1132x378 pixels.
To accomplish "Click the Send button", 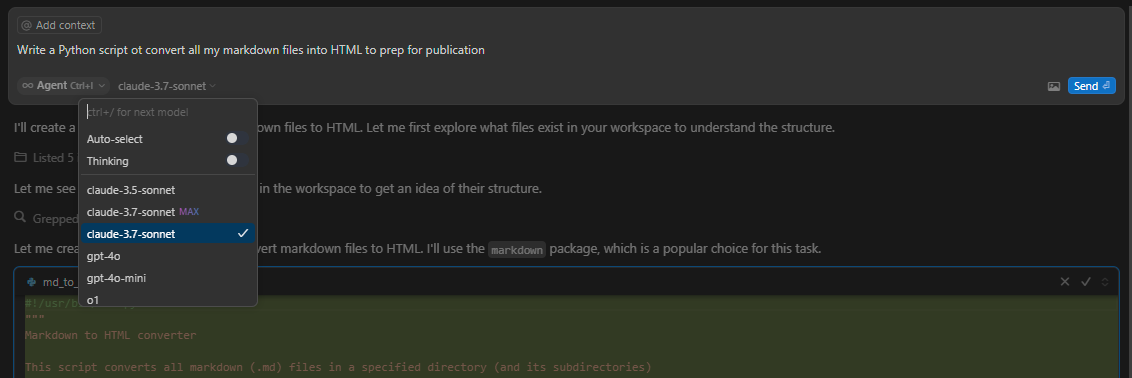I will tap(1092, 86).
